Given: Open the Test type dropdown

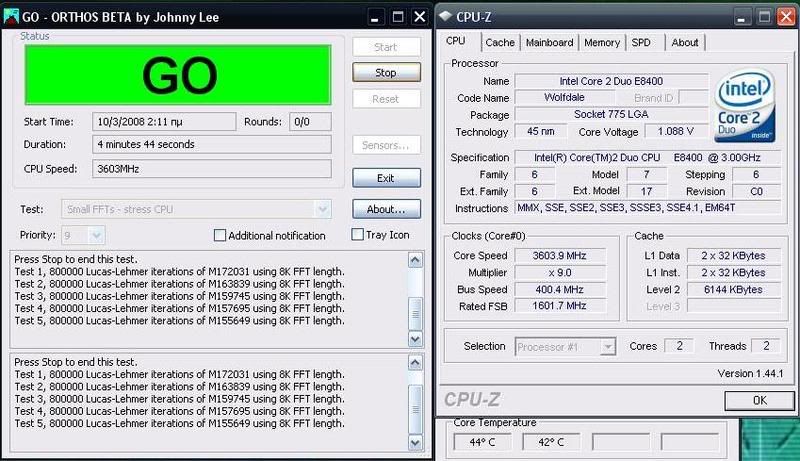Looking at the screenshot, I should pyautogui.click(x=322, y=209).
